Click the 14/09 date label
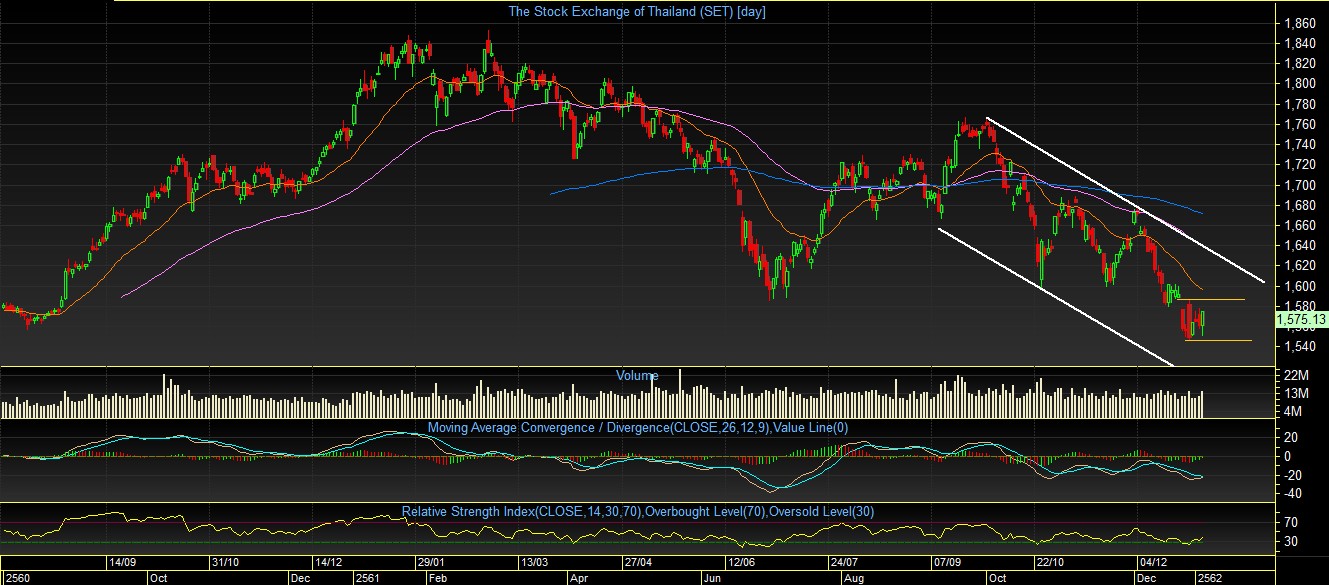Image resolution: width=1329 pixels, height=585 pixels. [x=122, y=562]
